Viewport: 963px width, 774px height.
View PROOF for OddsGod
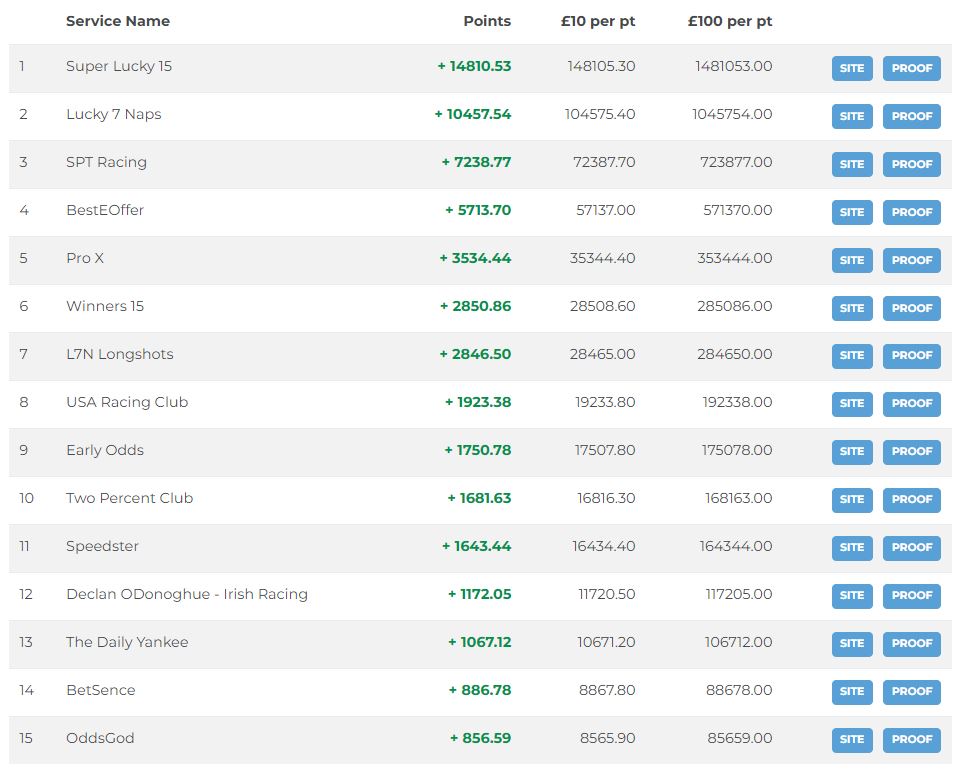pyautogui.click(x=911, y=740)
